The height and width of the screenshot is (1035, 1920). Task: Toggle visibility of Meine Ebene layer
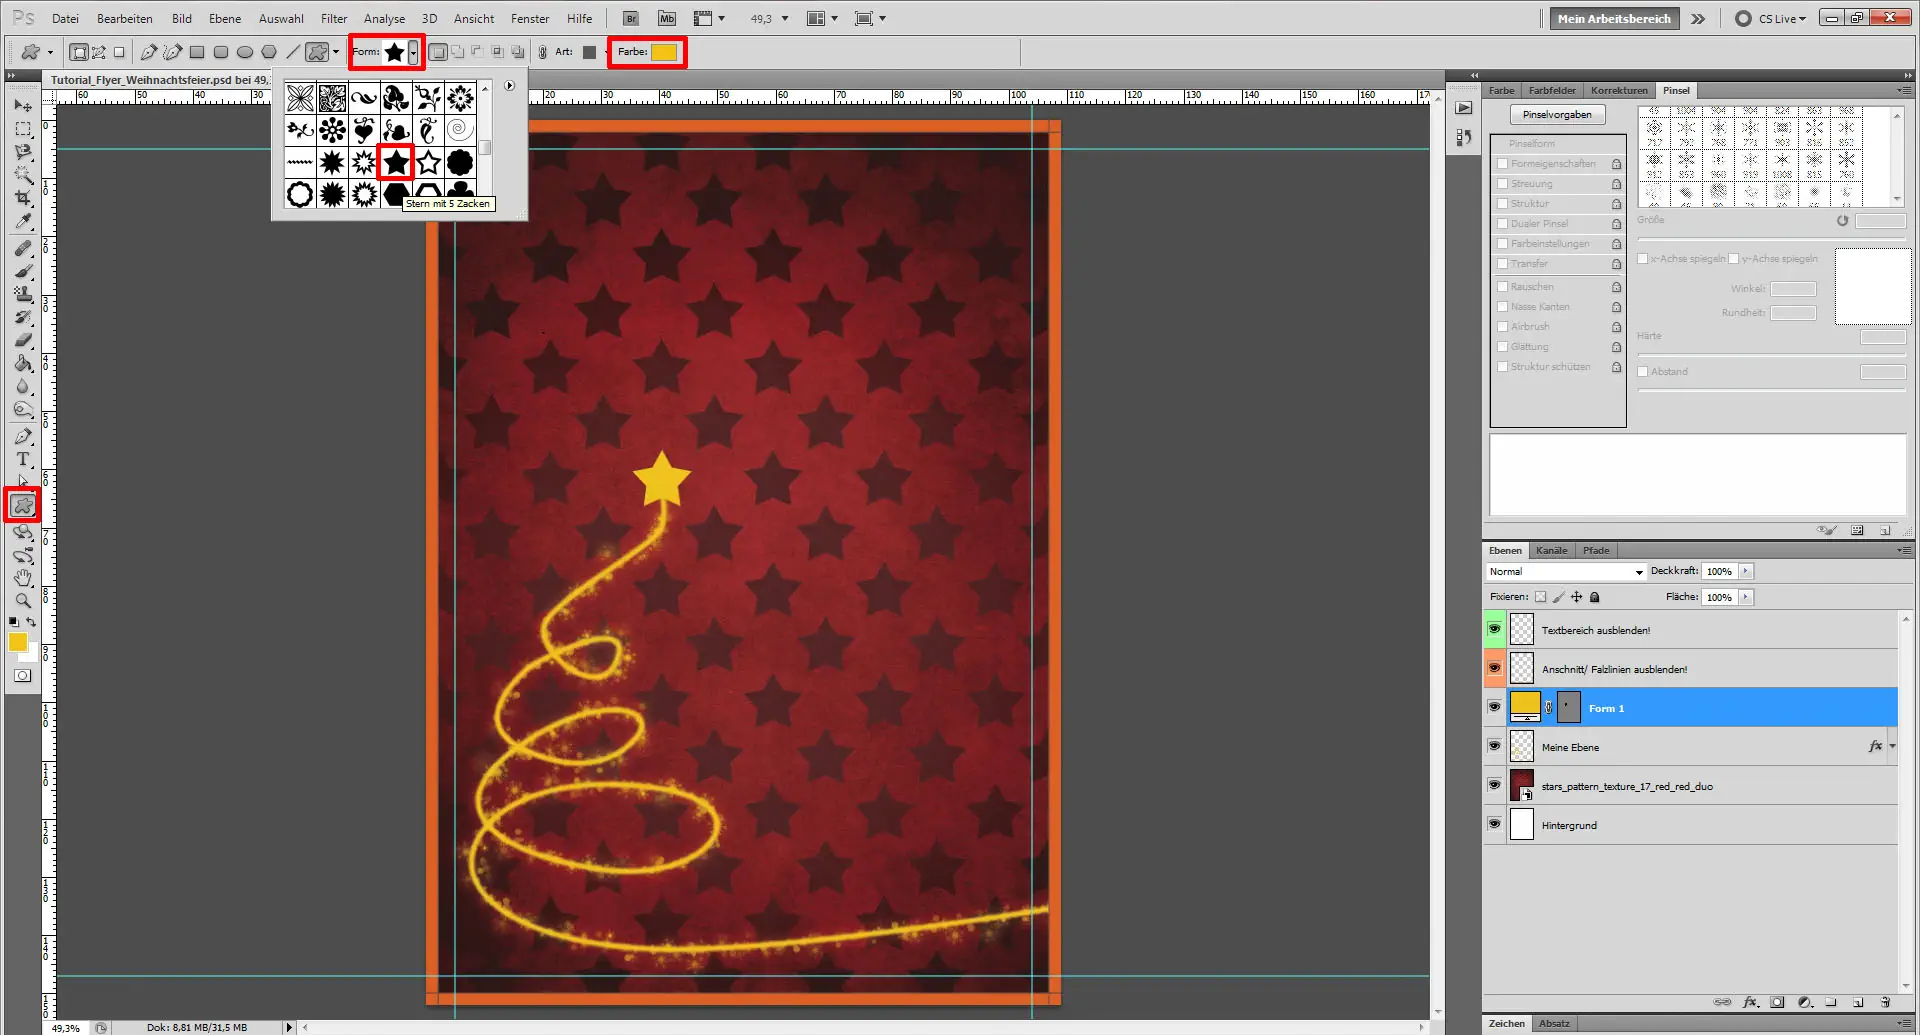[x=1494, y=746]
